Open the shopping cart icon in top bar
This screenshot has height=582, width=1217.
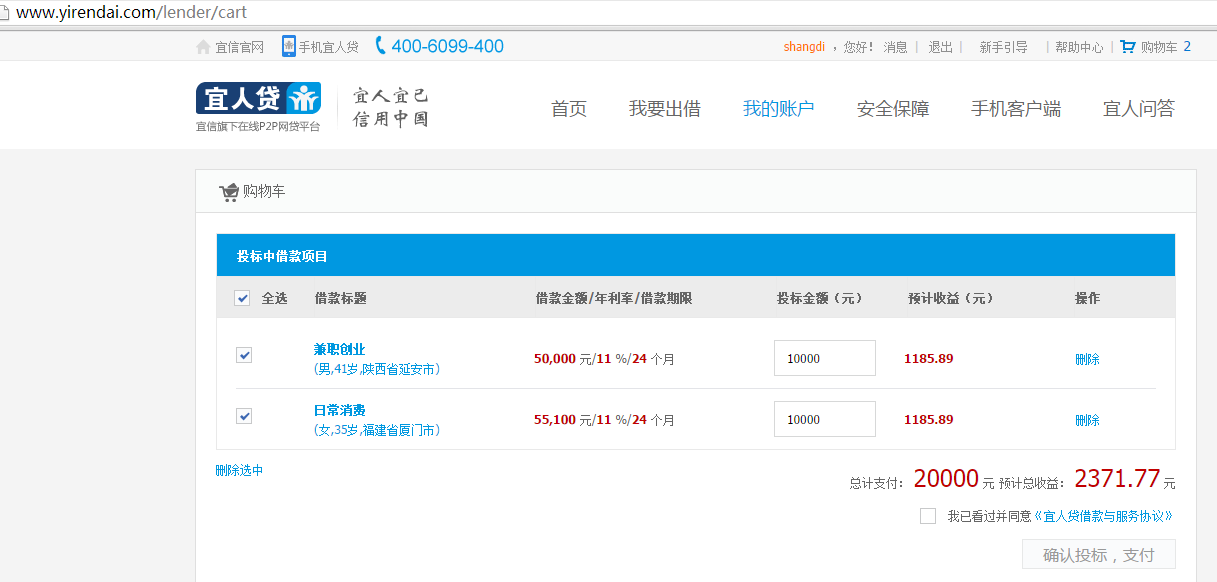point(1128,46)
